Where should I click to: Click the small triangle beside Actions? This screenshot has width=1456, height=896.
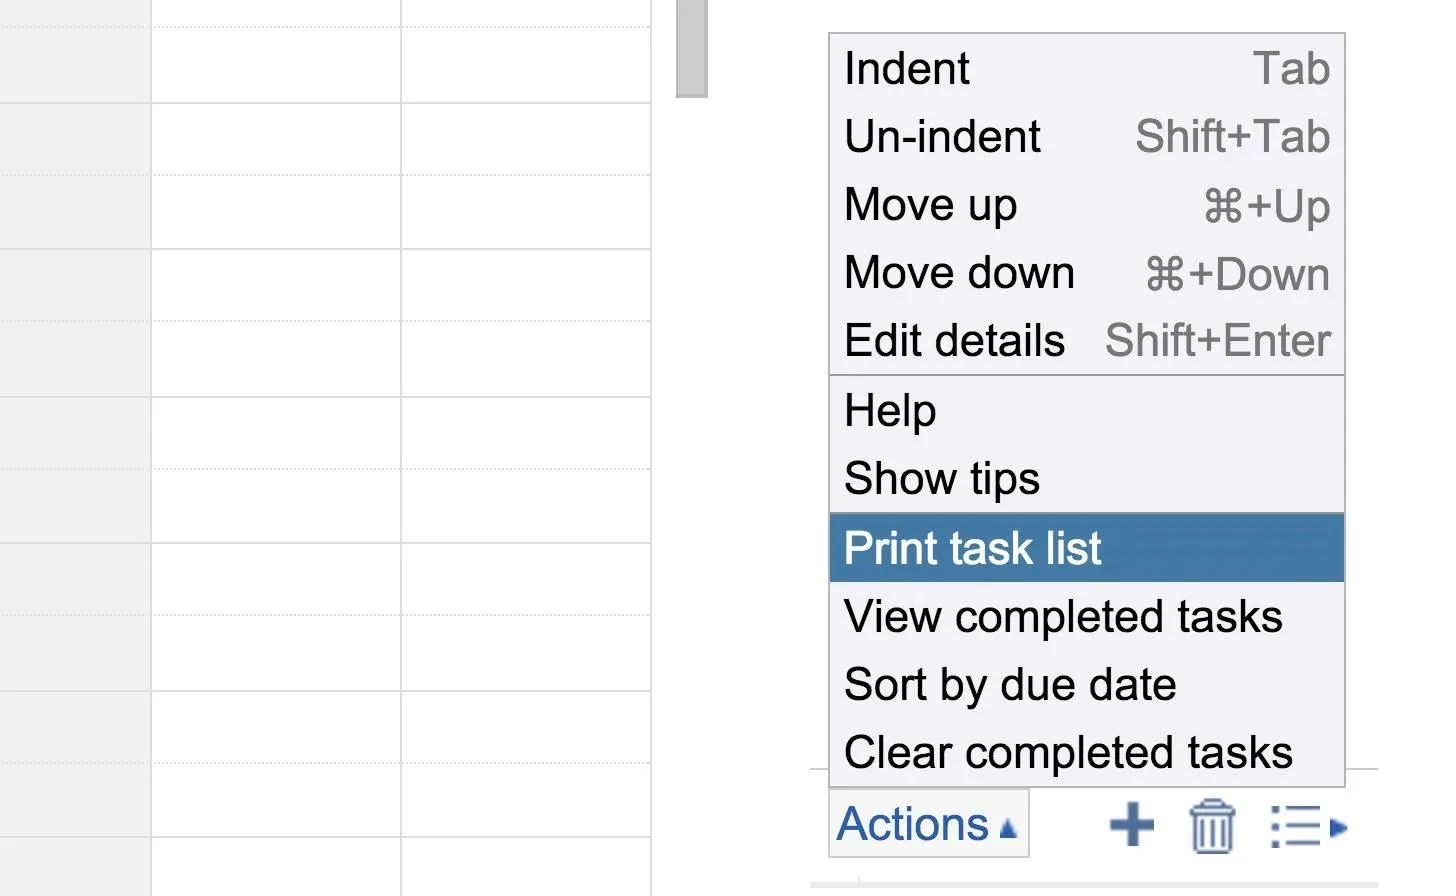(1007, 829)
